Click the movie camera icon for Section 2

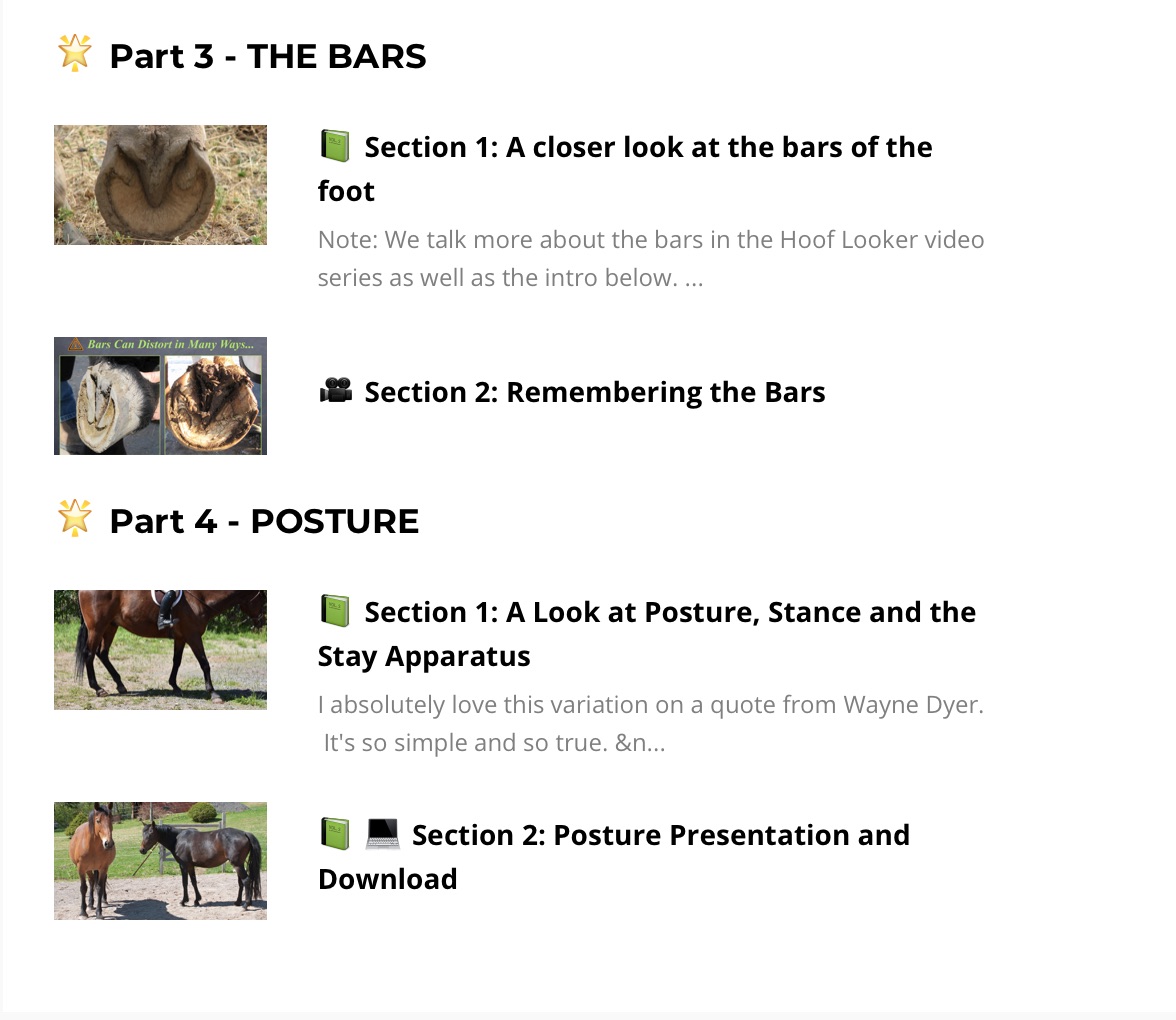(x=335, y=391)
